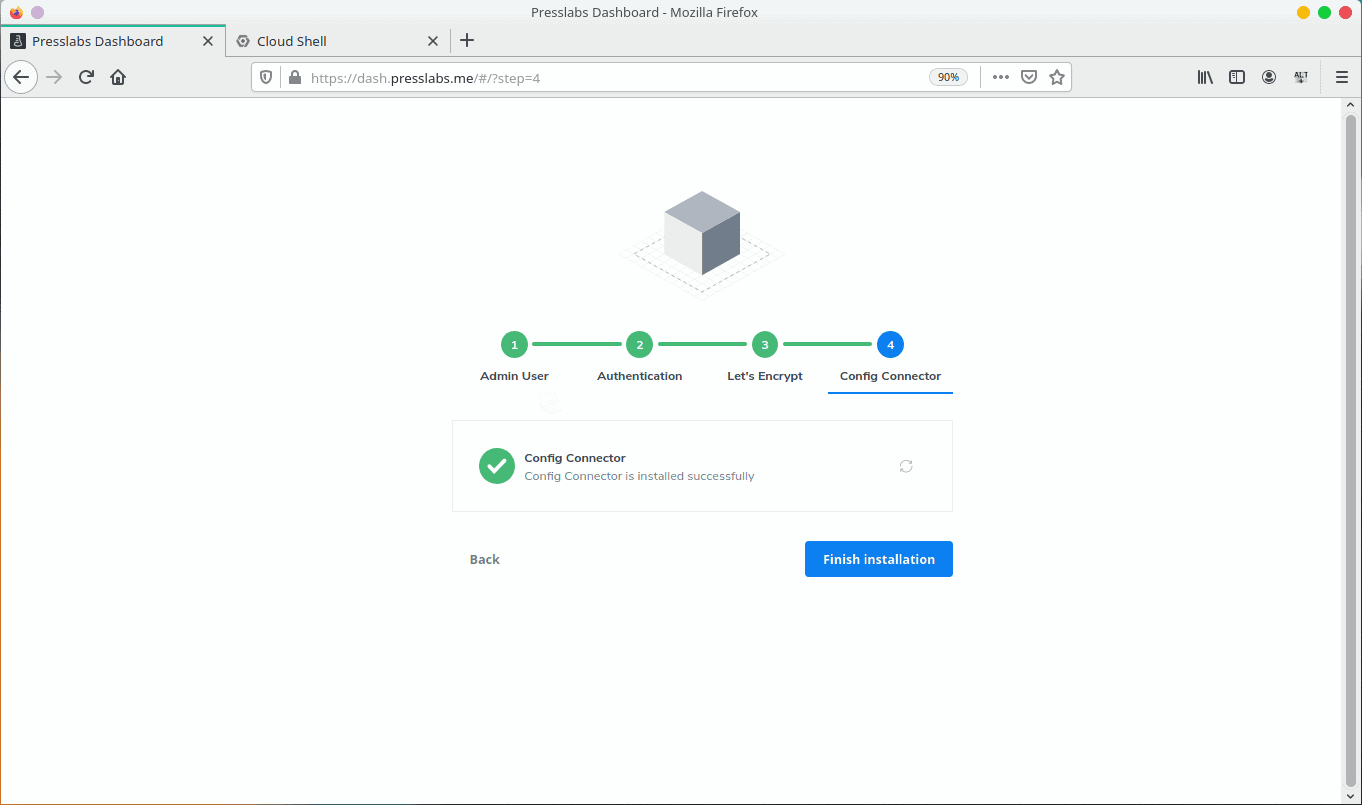The height and width of the screenshot is (805, 1362).
Task: Open the Library bookmarks icon
Action: (1205, 77)
